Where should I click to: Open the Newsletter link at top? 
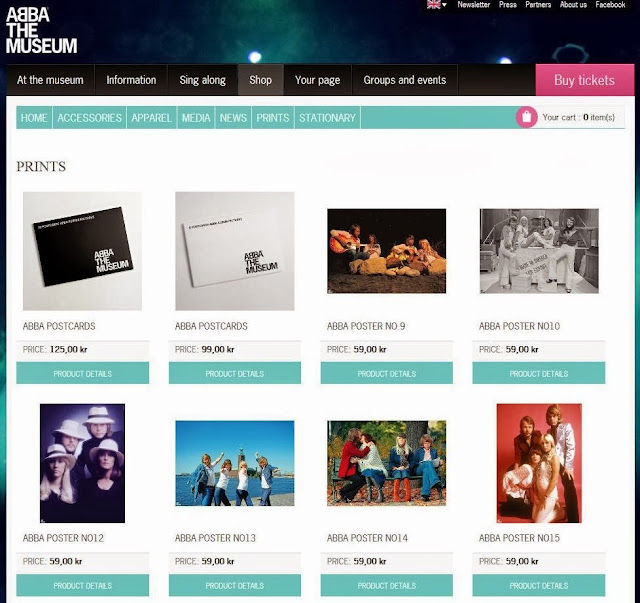click(473, 4)
